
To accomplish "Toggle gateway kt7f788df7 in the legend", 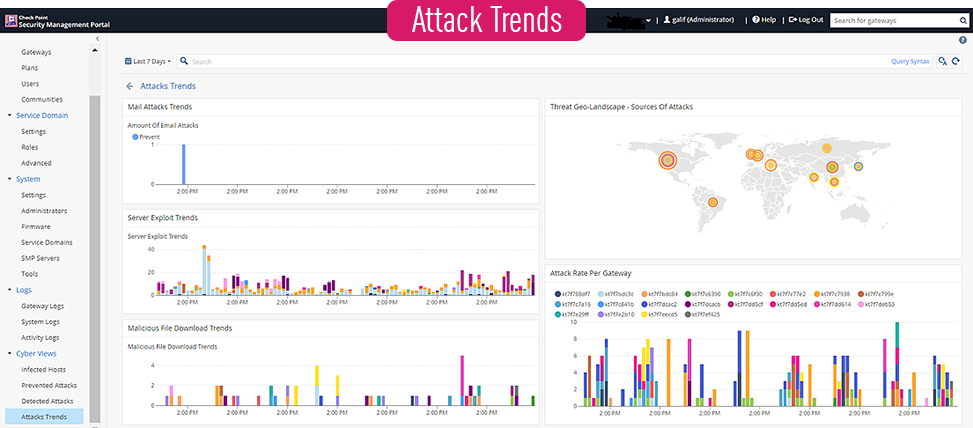I will pyautogui.click(x=575, y=294).
